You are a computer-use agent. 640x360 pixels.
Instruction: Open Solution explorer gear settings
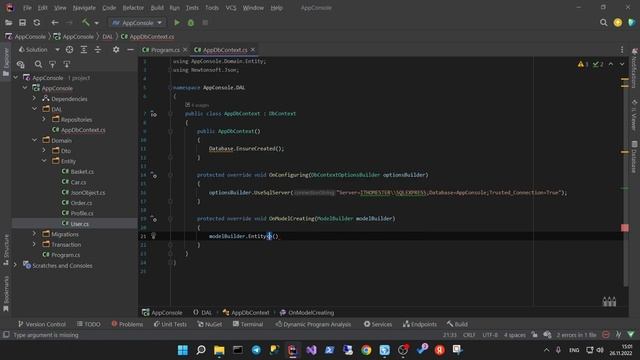point(116,50)
